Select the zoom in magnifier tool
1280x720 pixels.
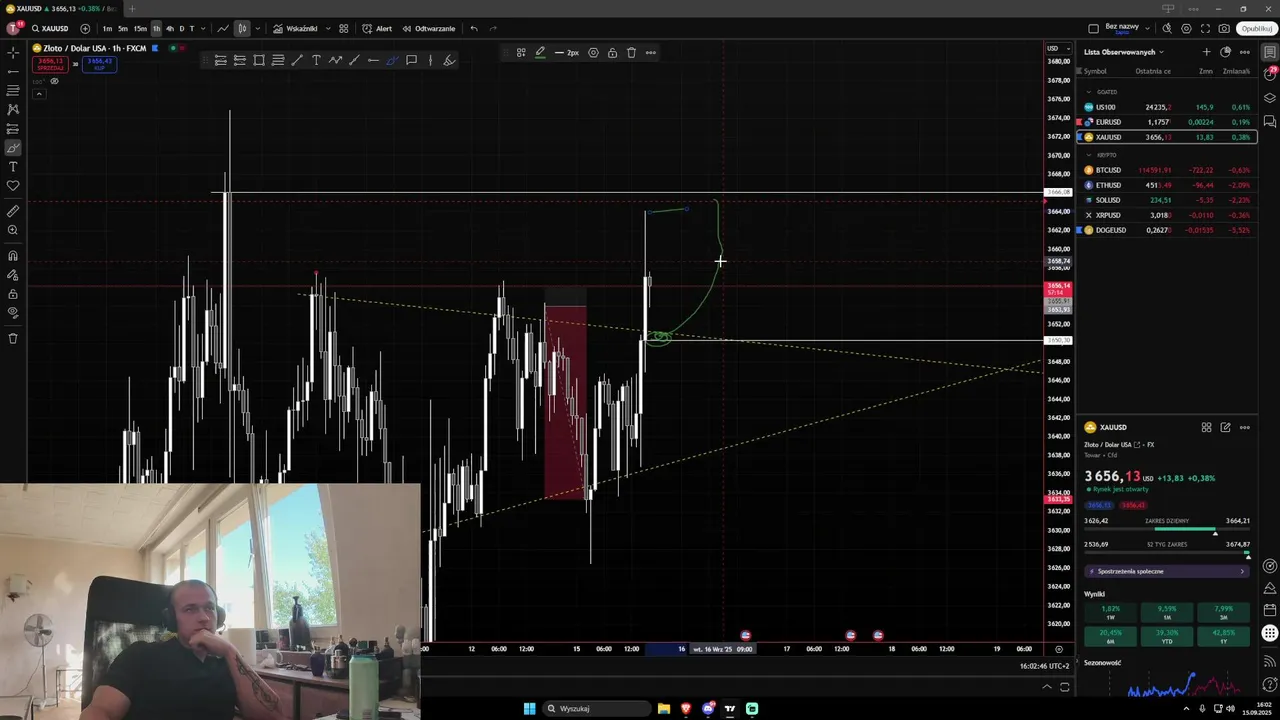coord(13,230)
